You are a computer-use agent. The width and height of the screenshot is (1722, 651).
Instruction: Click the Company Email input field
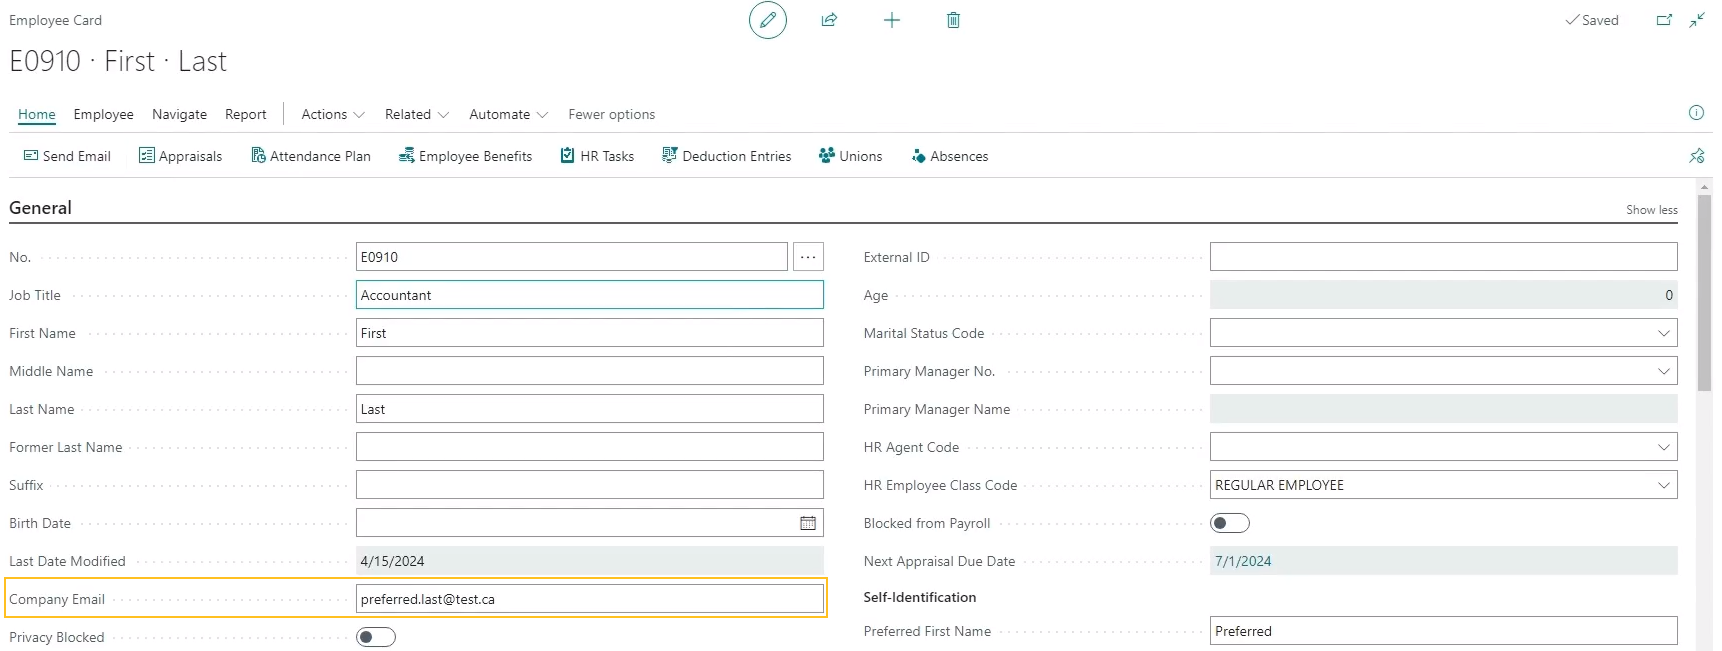pos(589,599)
